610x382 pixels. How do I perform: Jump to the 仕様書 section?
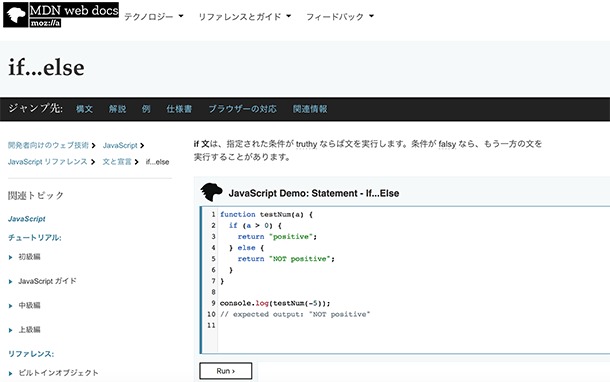(x=179, y=109)
